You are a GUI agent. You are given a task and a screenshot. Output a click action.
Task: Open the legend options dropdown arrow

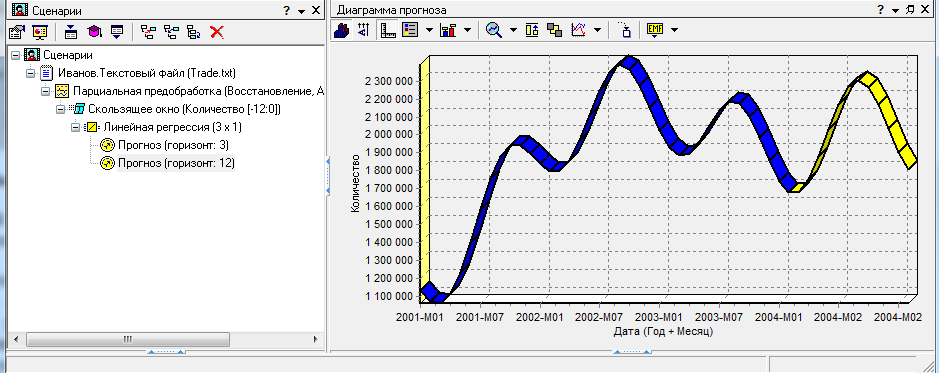pos(429,30)
